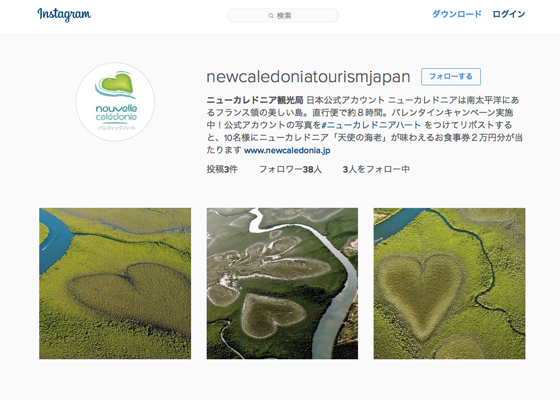Click the green heart in profile logo

tap(116, 82)
